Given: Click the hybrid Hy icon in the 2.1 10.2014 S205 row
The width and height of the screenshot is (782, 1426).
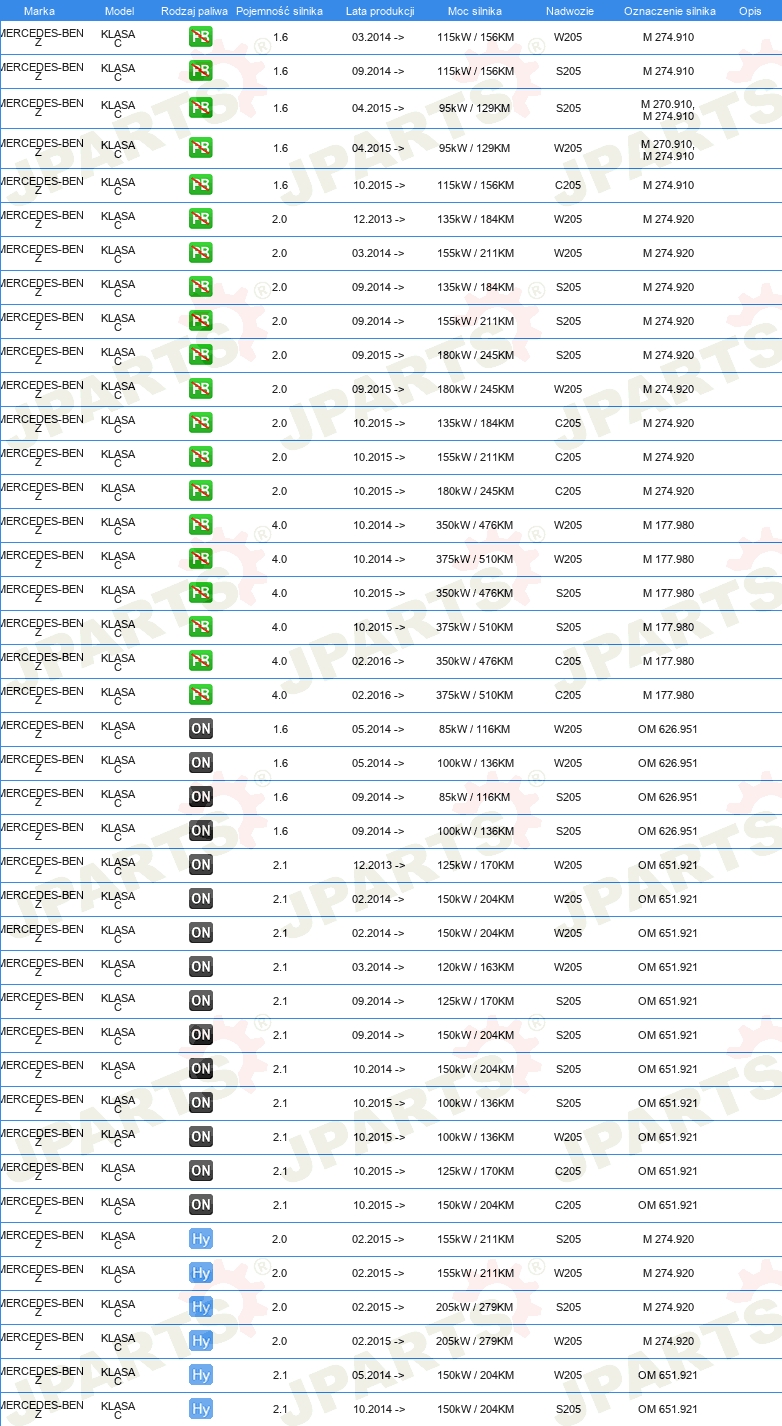Looking at the screenshot, I should point(201,1409).
